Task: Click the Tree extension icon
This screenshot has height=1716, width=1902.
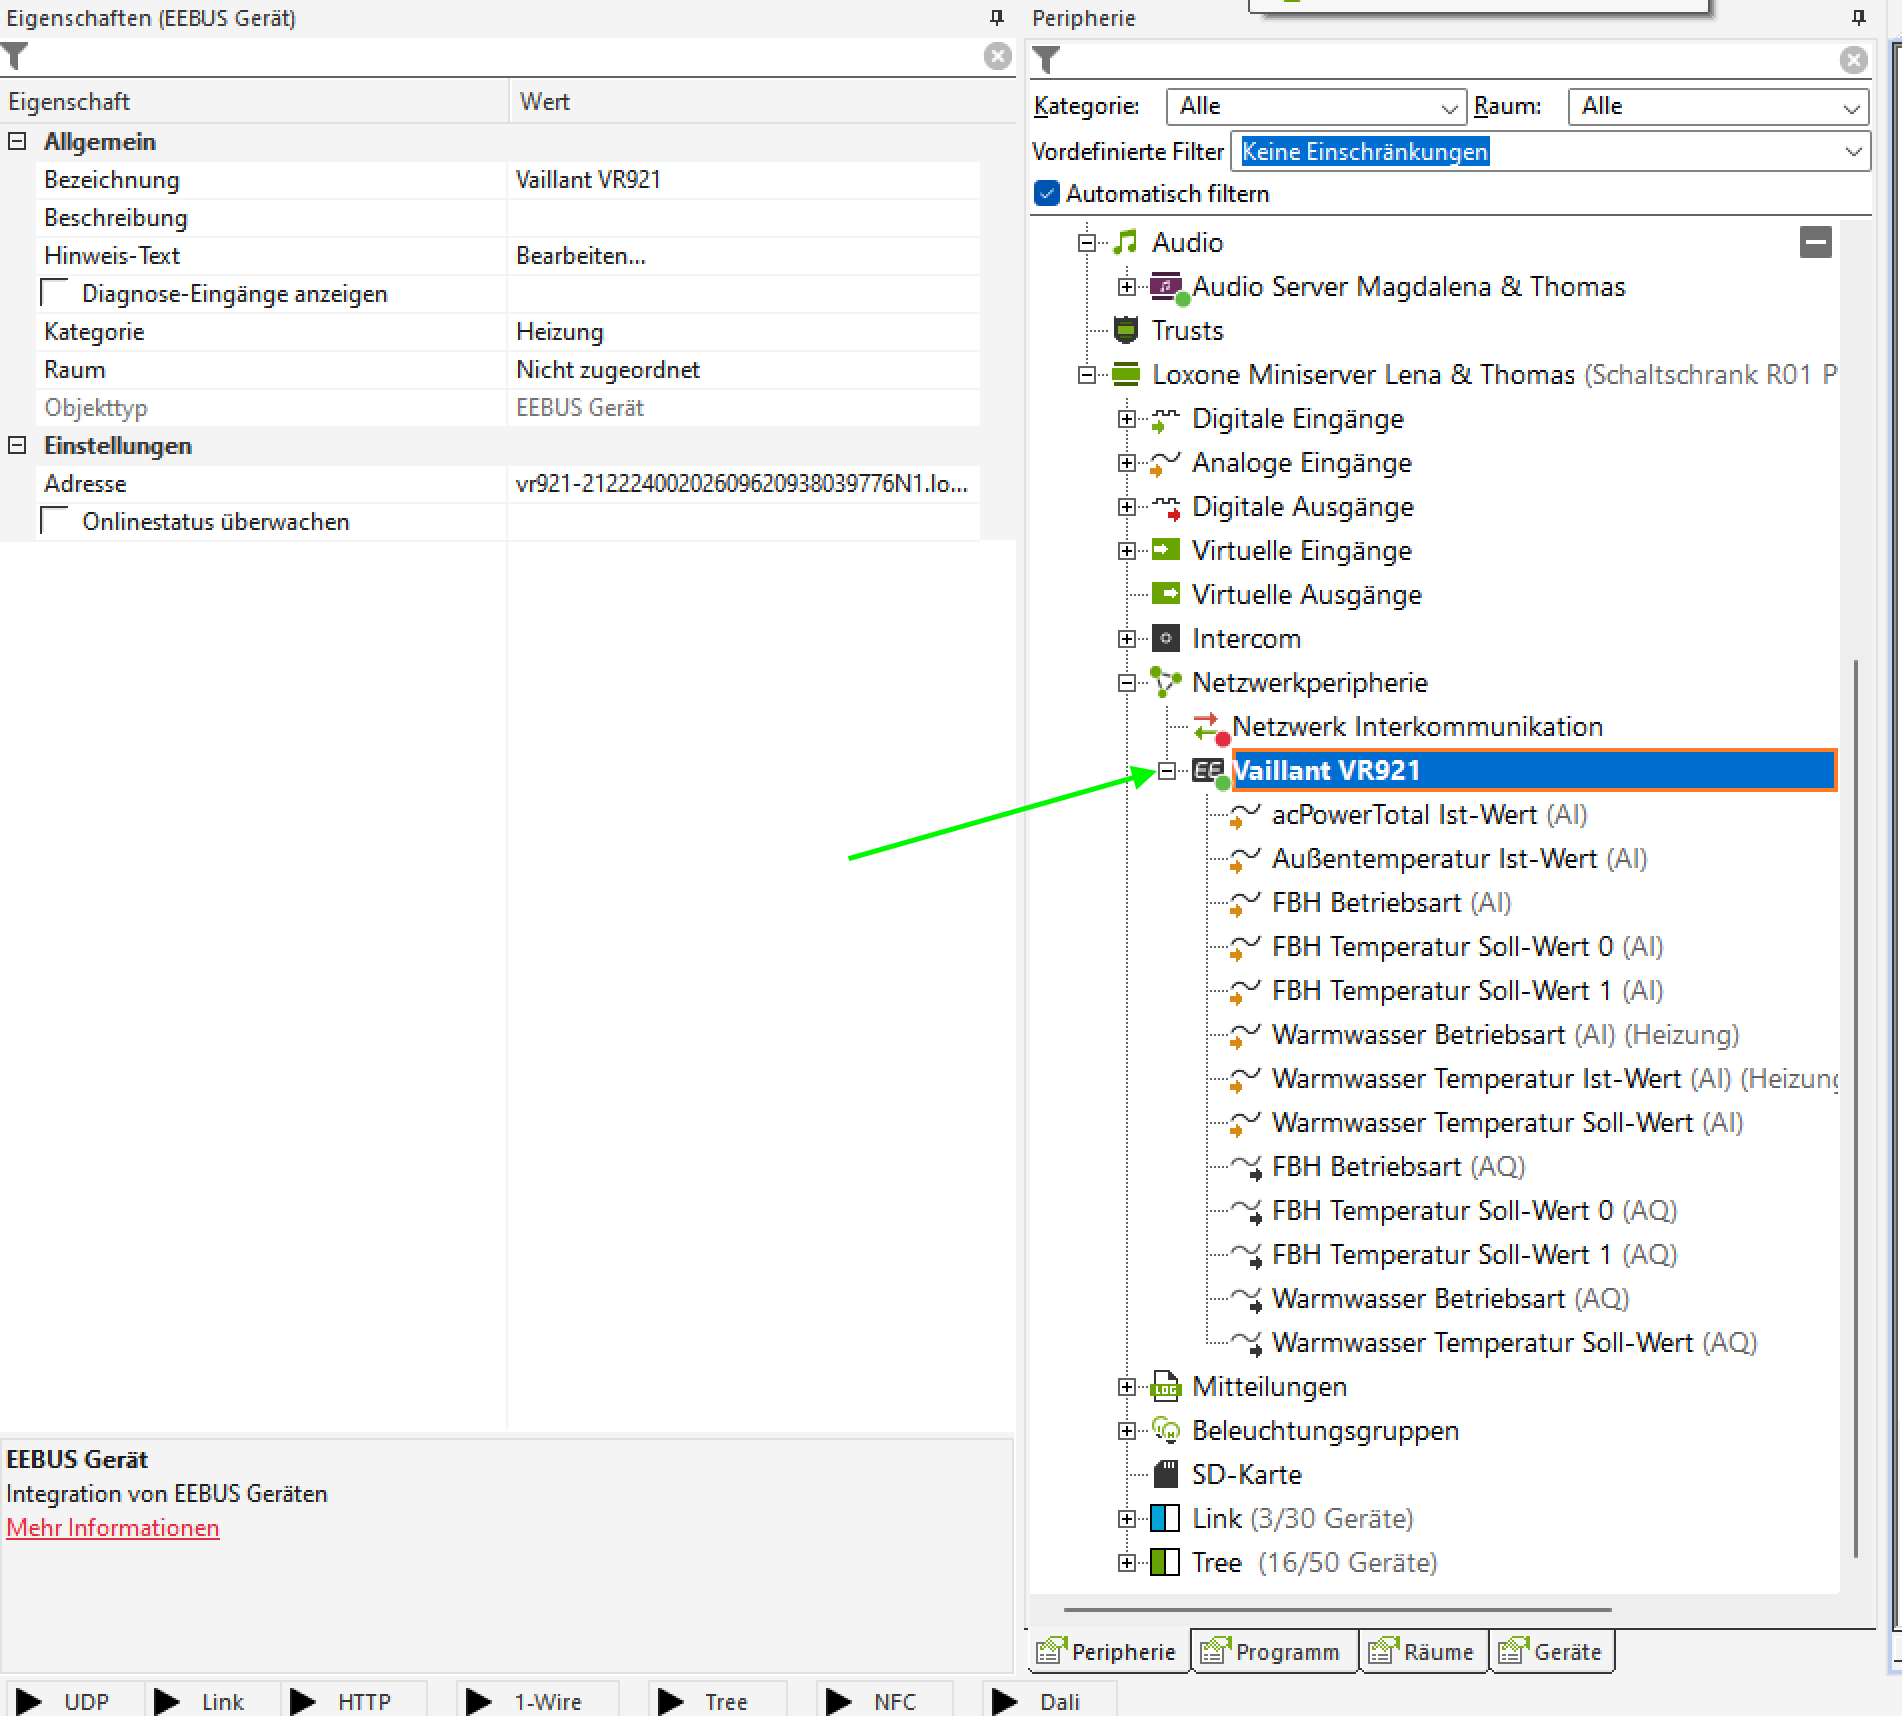Action: (1166, 1562)
